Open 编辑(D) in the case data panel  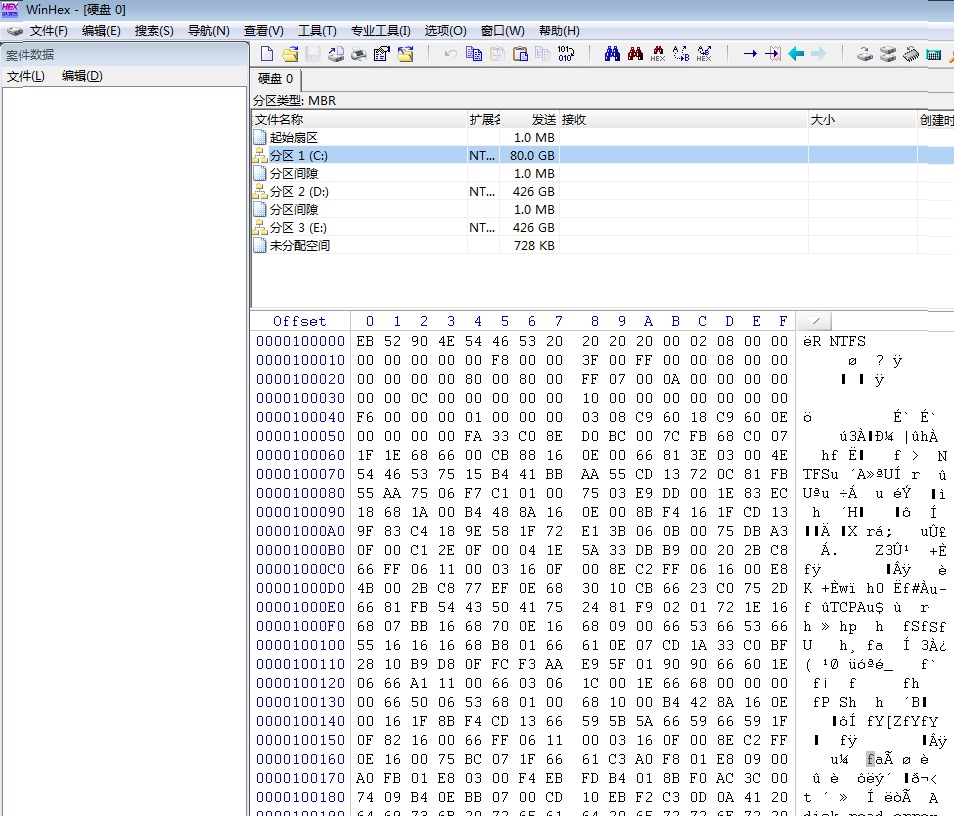click(x=82, y=76)
